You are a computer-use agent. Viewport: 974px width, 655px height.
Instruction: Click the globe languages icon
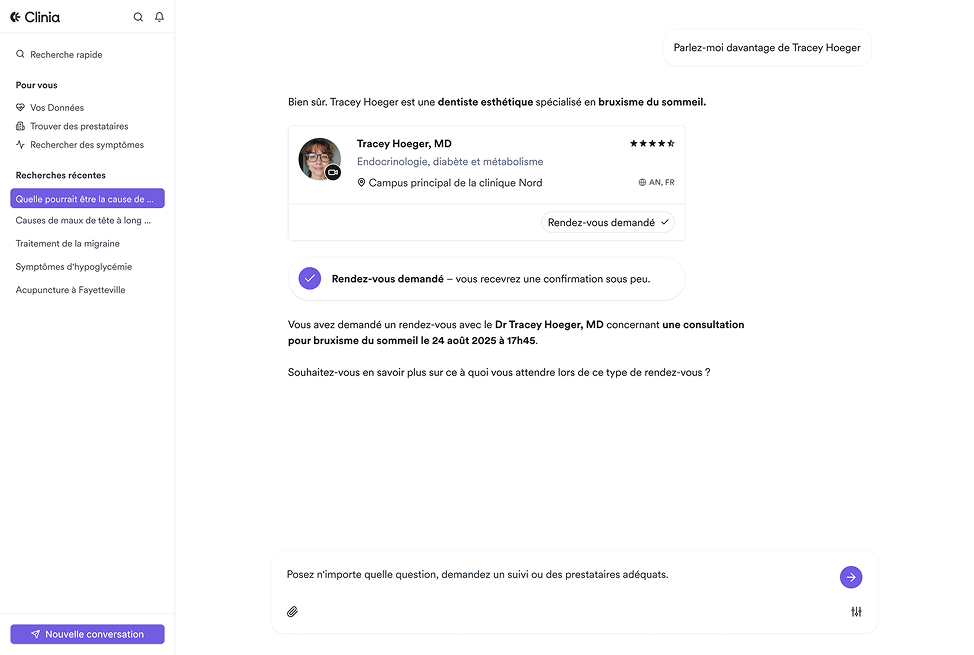coord(642,183)
